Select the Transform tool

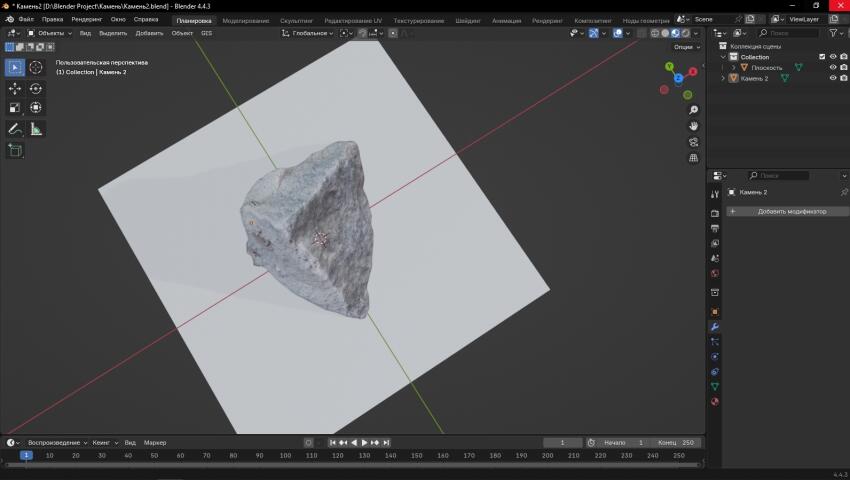tap(36, 107)
